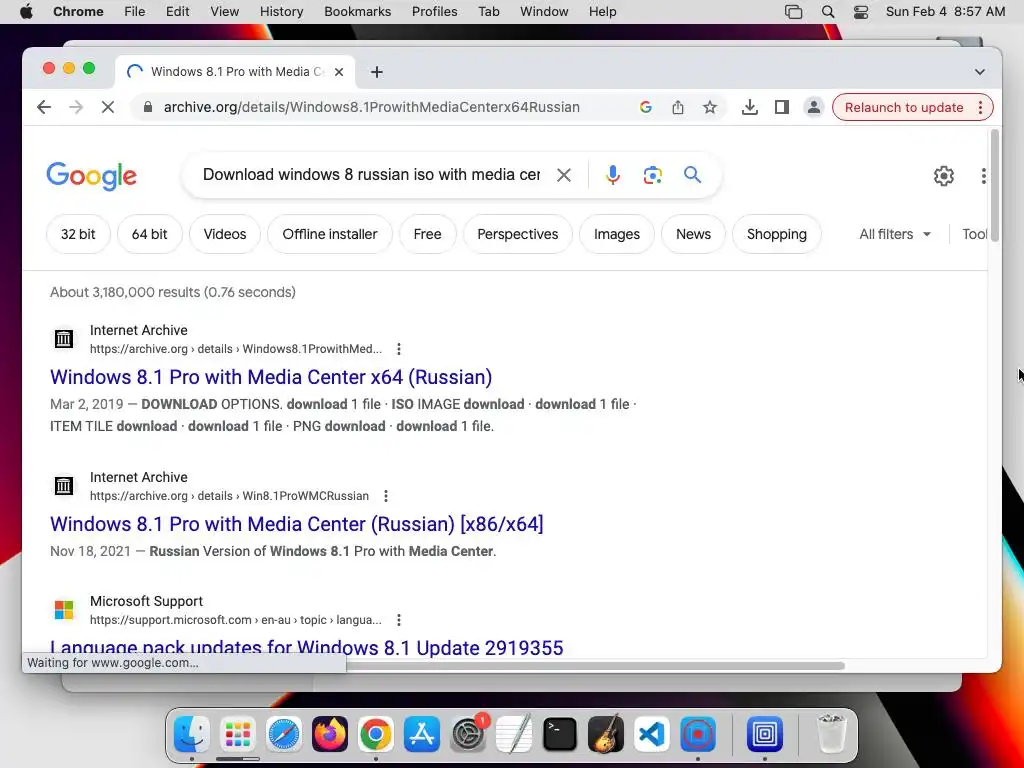Open Chrome menu dots beside Relaunch
Image resolution: width=1024 pixels, height=768 pixels.
[980, 107]
